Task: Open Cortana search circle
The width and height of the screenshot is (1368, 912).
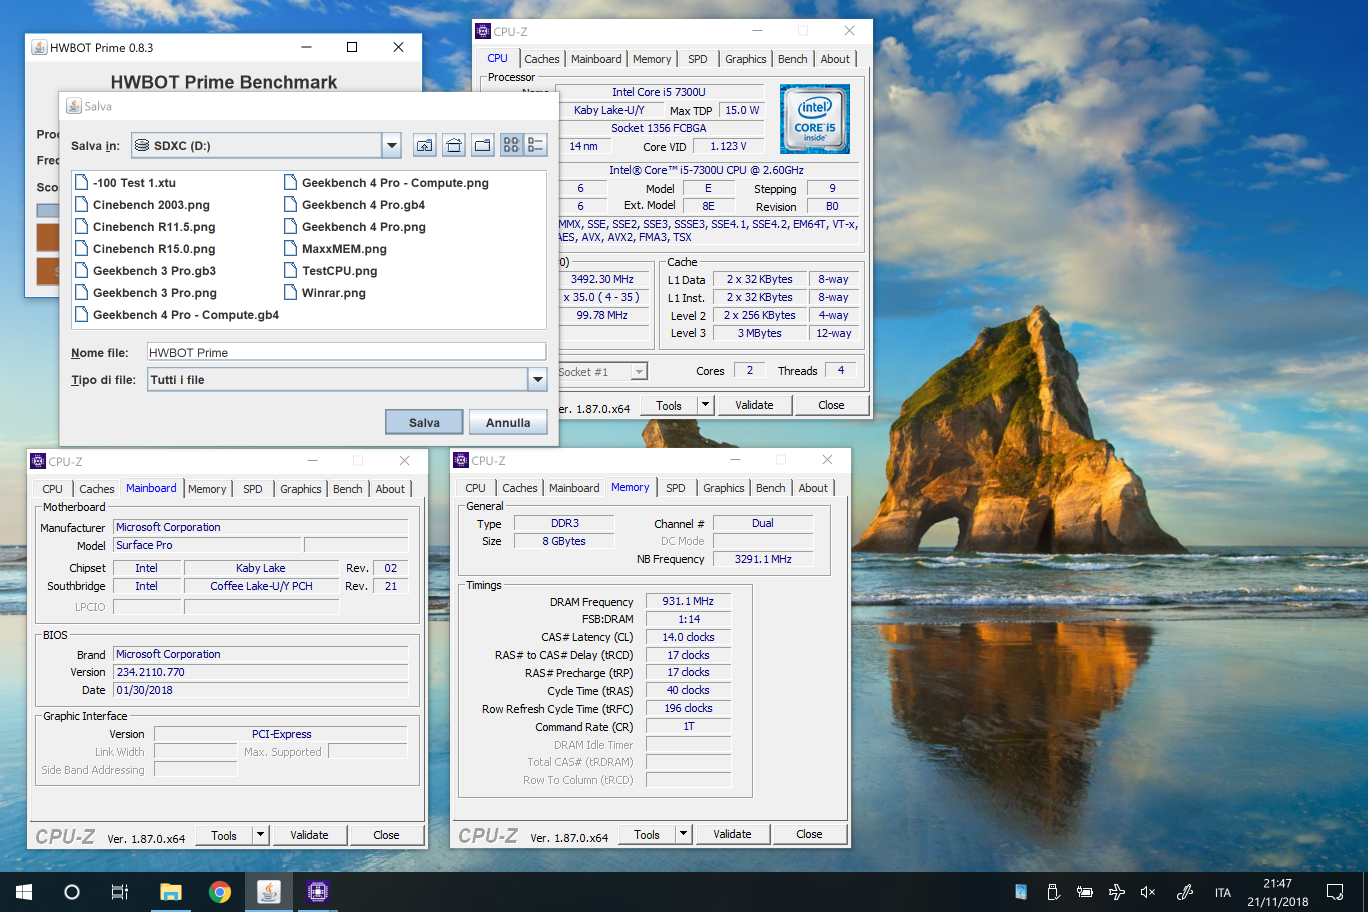Action: coord(72,892)
